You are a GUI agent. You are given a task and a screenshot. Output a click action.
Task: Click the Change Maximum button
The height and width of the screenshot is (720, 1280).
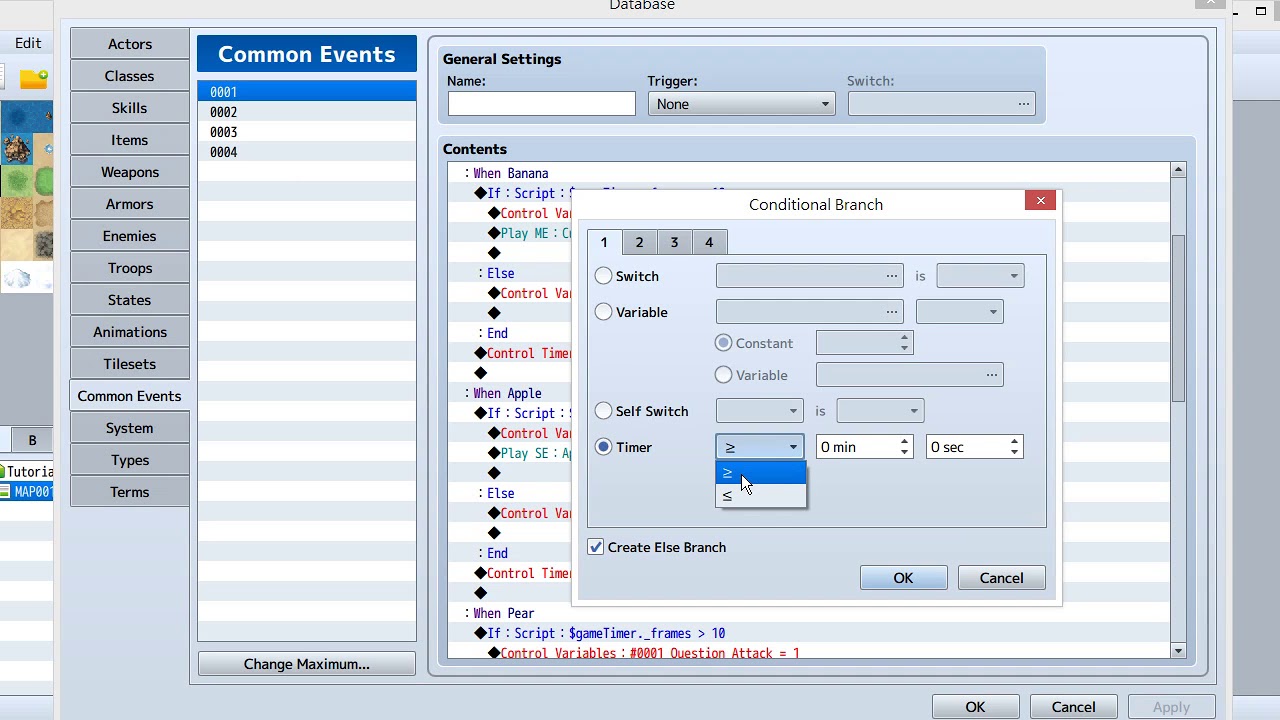[x=306, y=664]
